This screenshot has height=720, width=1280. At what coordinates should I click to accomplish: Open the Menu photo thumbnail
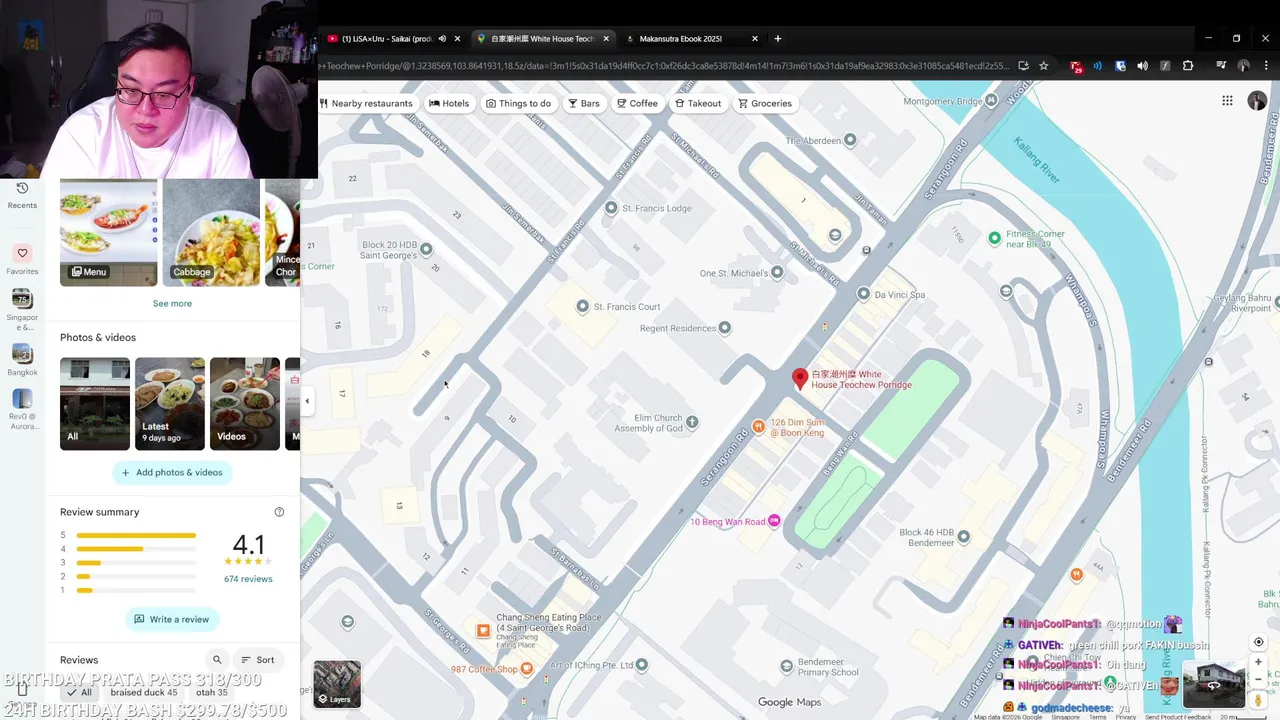108,233
